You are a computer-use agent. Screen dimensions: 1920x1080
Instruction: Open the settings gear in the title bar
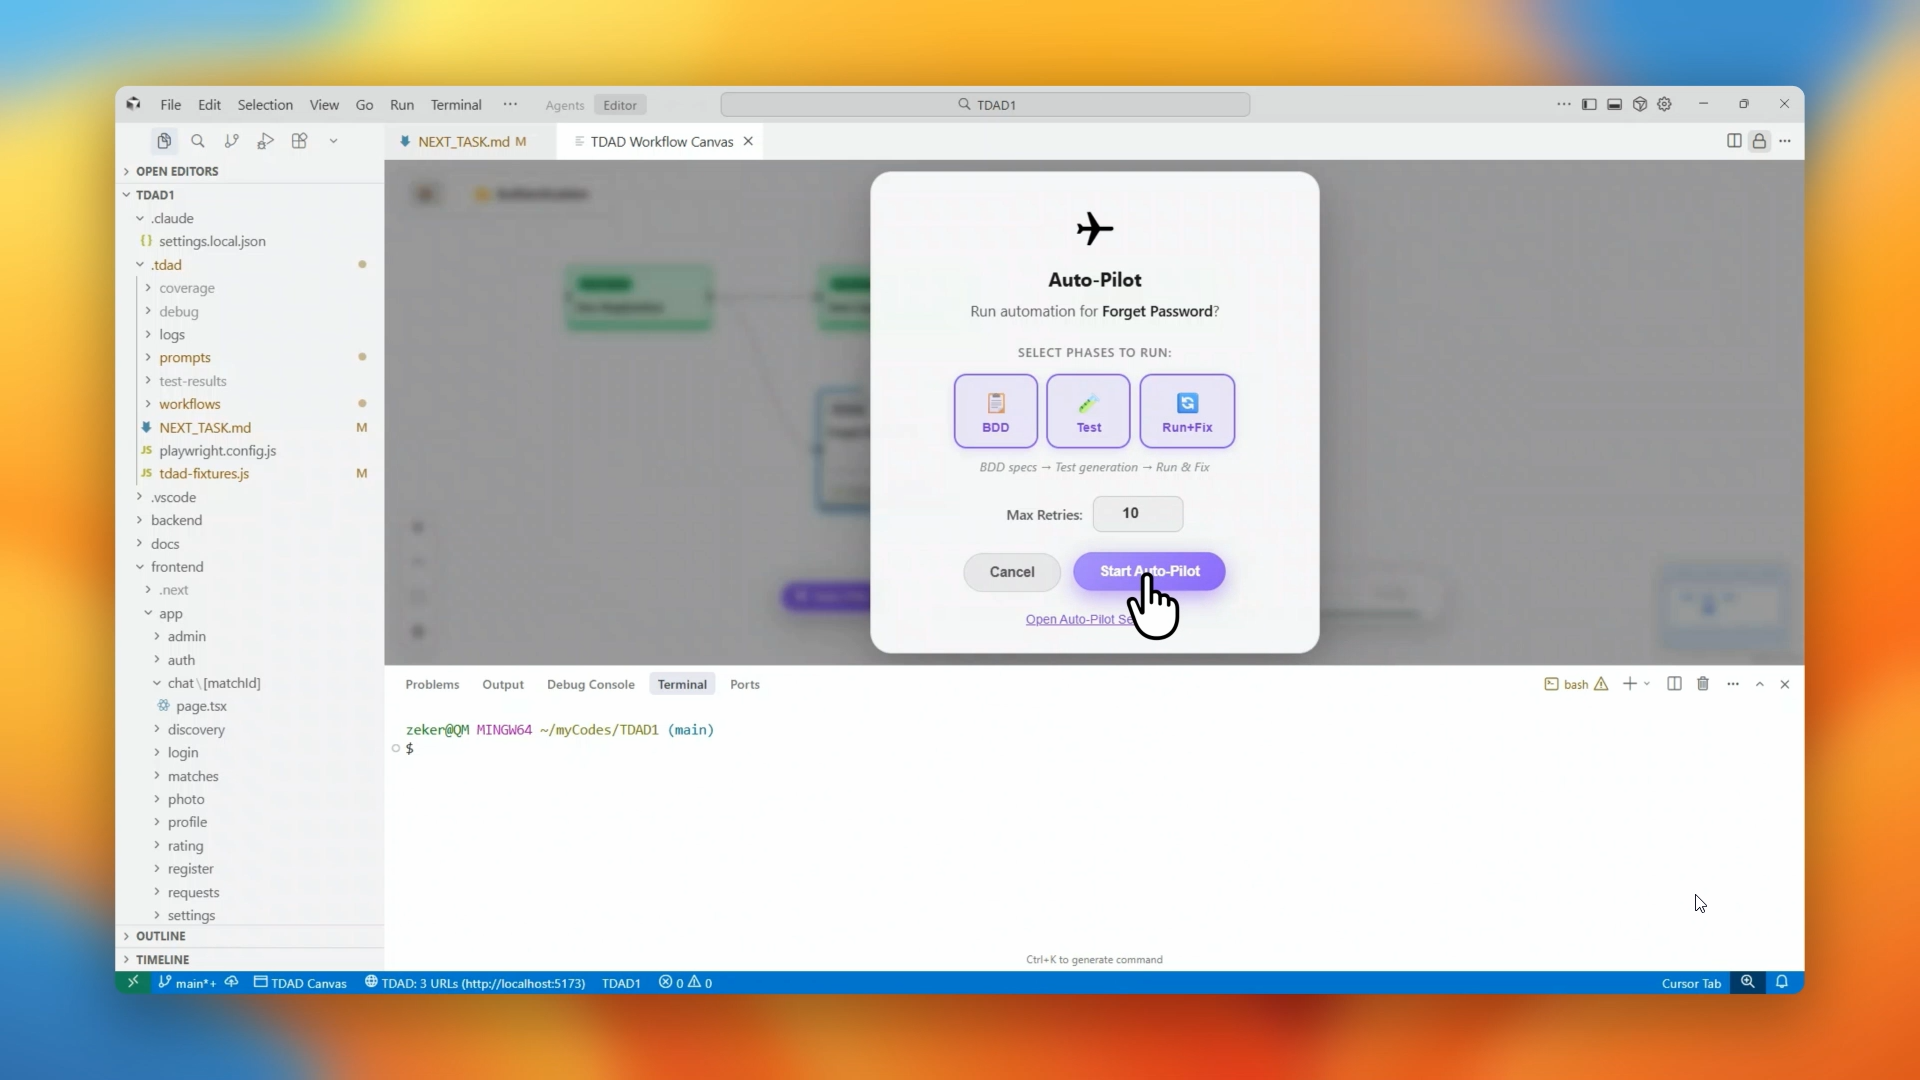coord(1665,104)
